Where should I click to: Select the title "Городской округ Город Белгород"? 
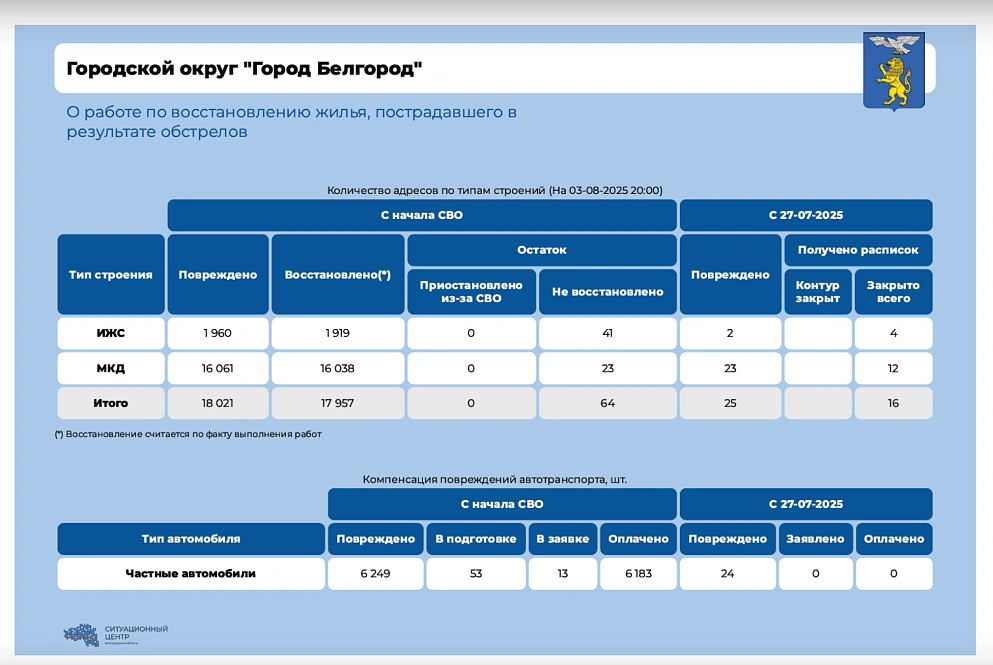pos(244,68)
